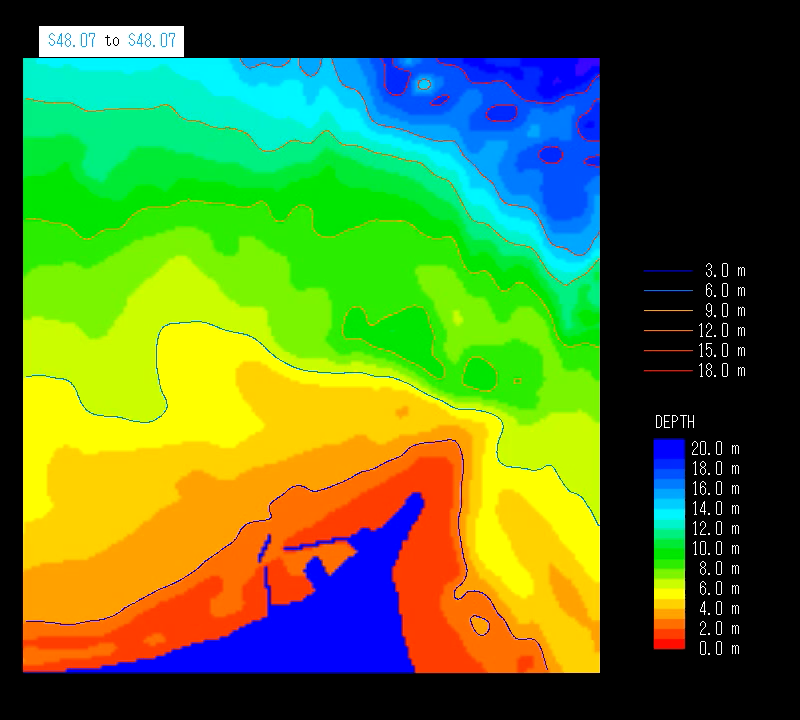This screenshot has width=800, height=720.
Task: Pick the cyan 14.0 m depth swatch
Action: 669,509
